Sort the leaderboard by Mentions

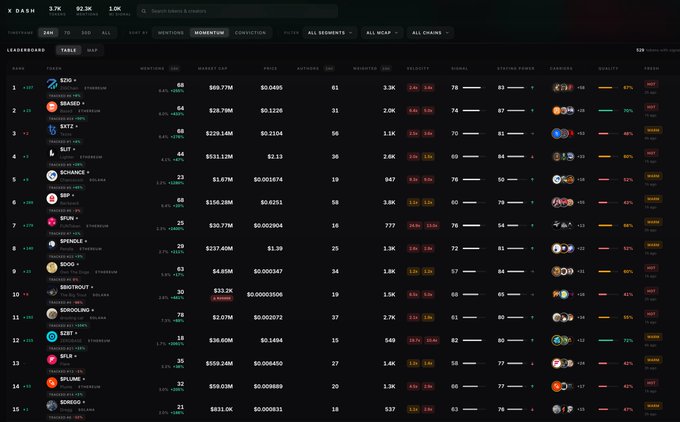point(171,33)
